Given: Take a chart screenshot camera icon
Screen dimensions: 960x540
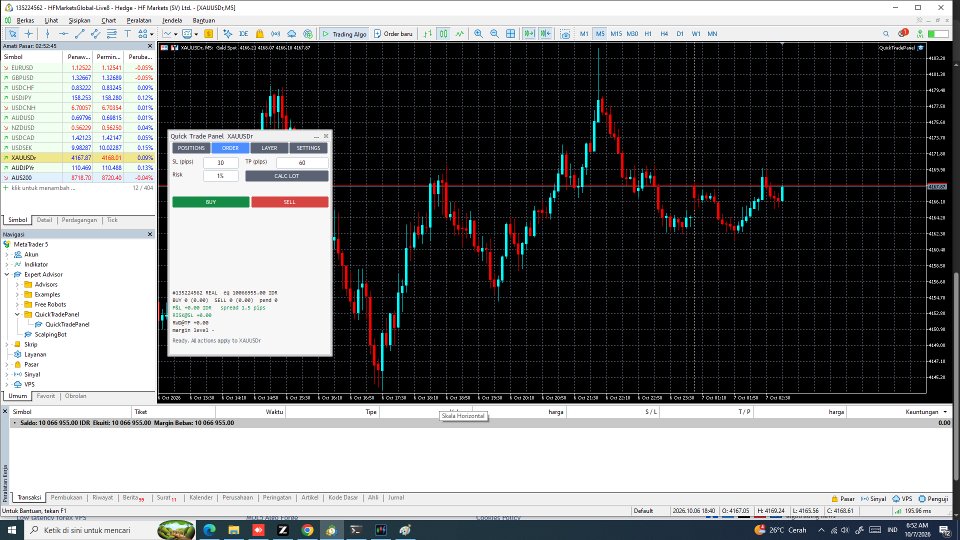Looking at the screenshot, I should (x=565, y=34).
